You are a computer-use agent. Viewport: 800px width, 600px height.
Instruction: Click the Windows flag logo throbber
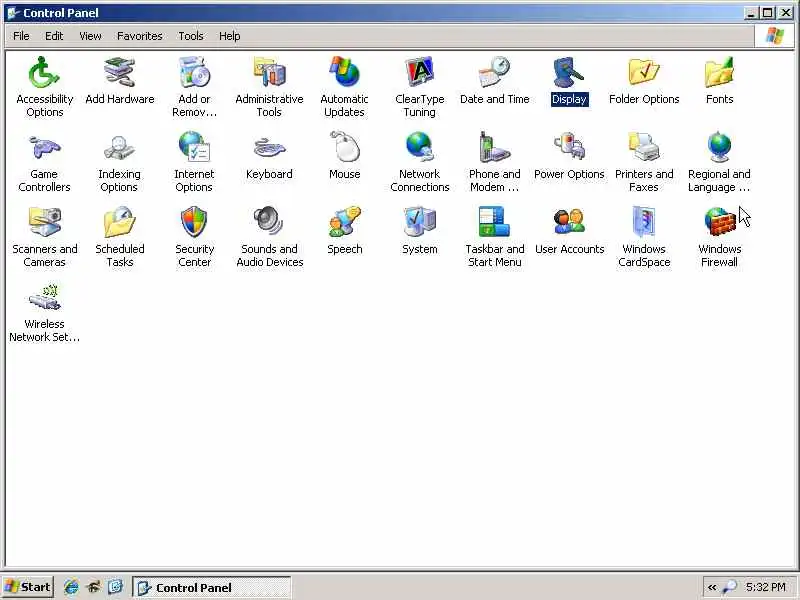pyautogui.click(x=774, y=36)
